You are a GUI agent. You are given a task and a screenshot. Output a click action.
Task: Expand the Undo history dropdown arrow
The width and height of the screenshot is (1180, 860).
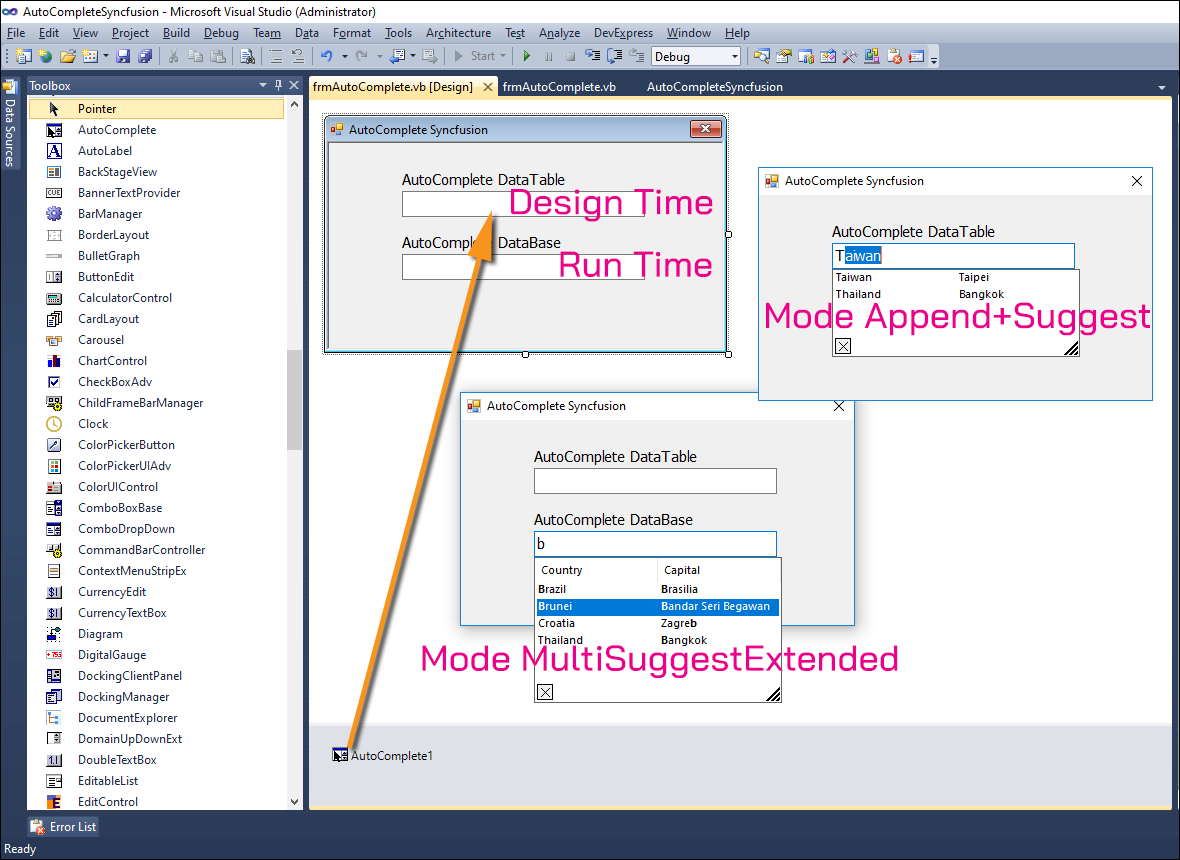pyautogui.click(x=345, y=56)
